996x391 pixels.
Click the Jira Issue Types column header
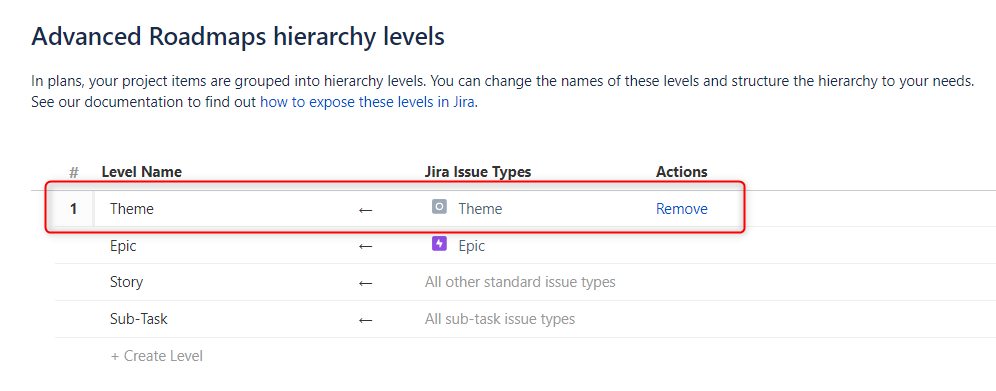[x=478, y=172]
